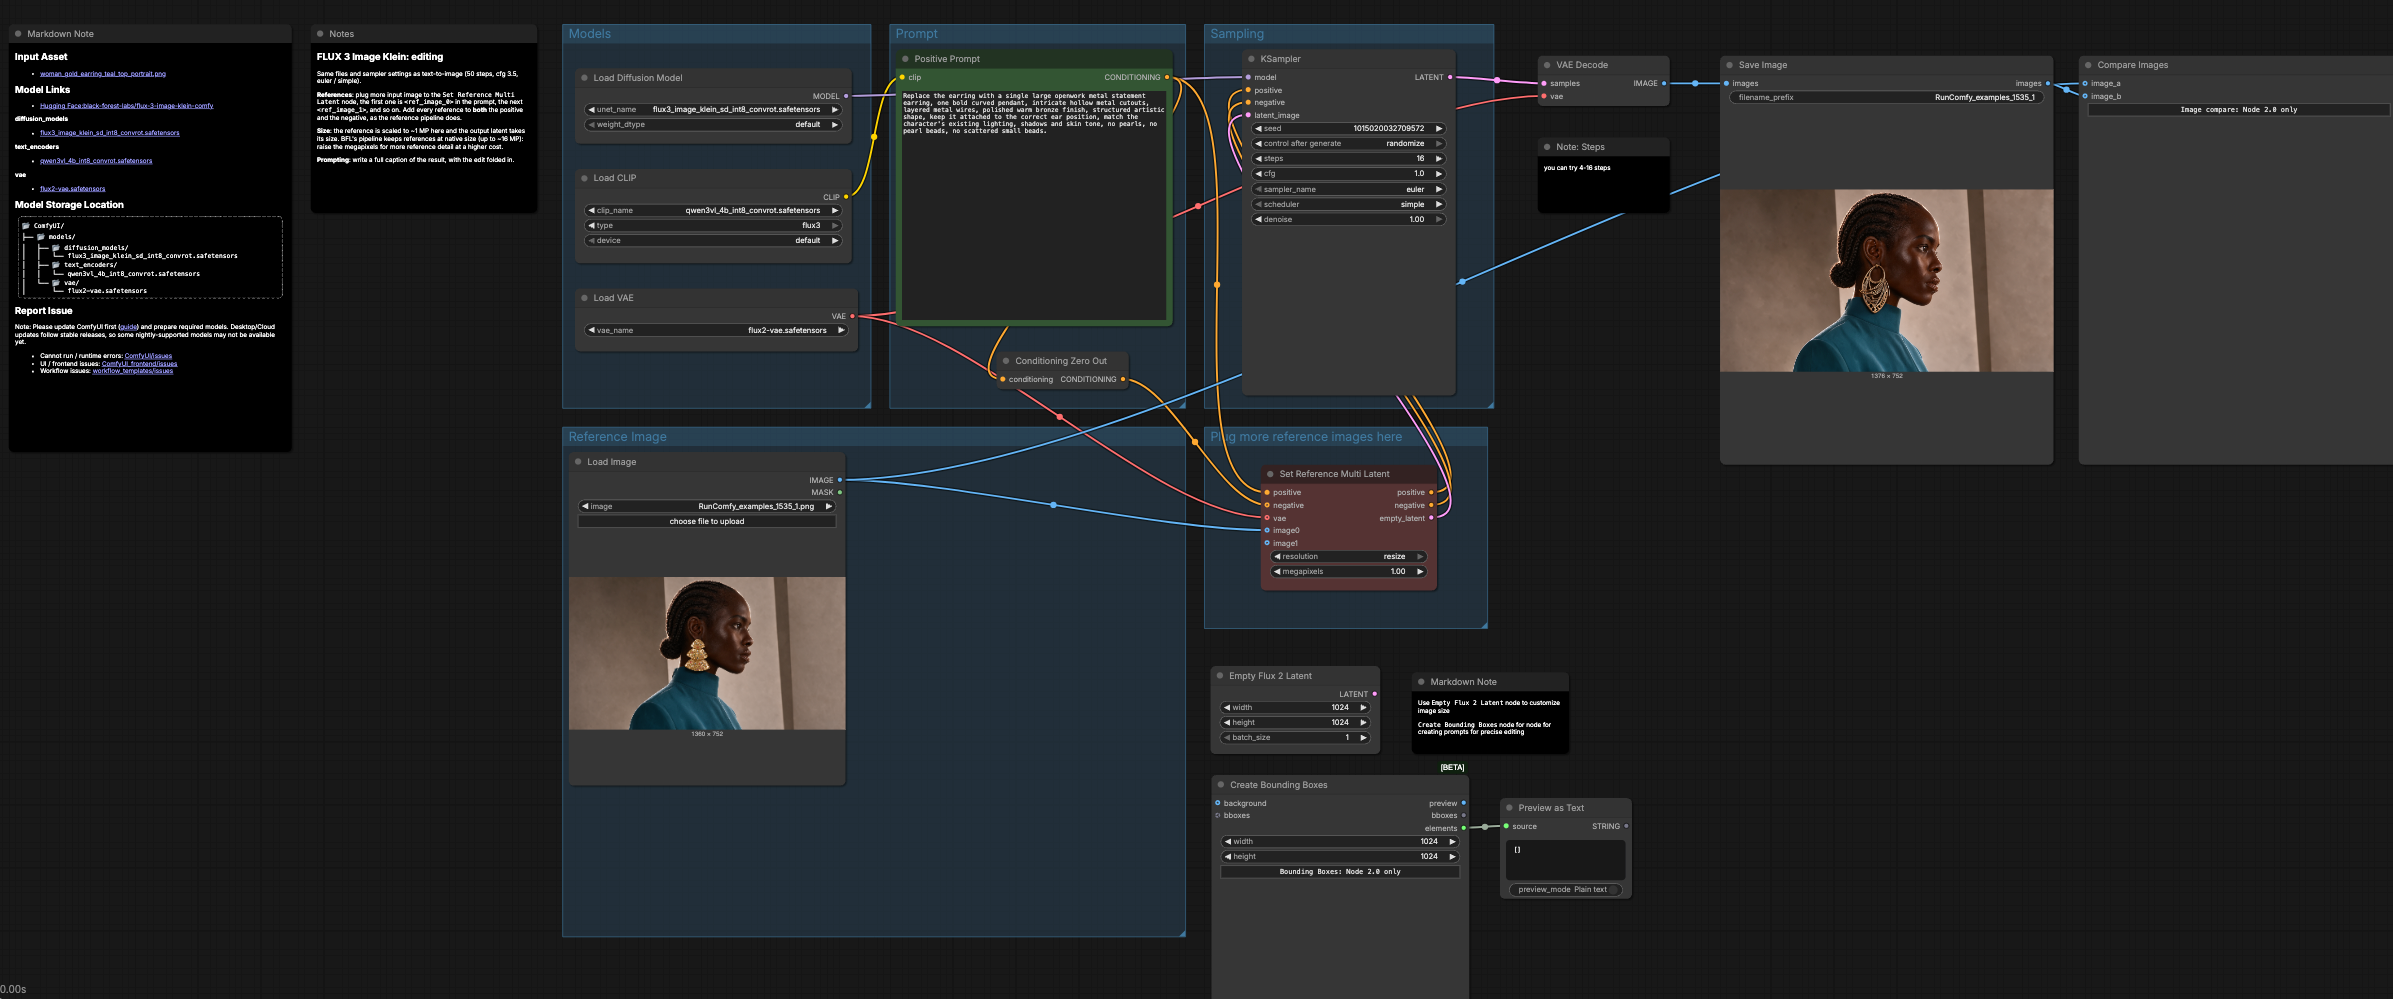Screen dimensions: 2393x999
Task: Collapse the Compare Images node title dot
Action: click(x=2088, y=65)
